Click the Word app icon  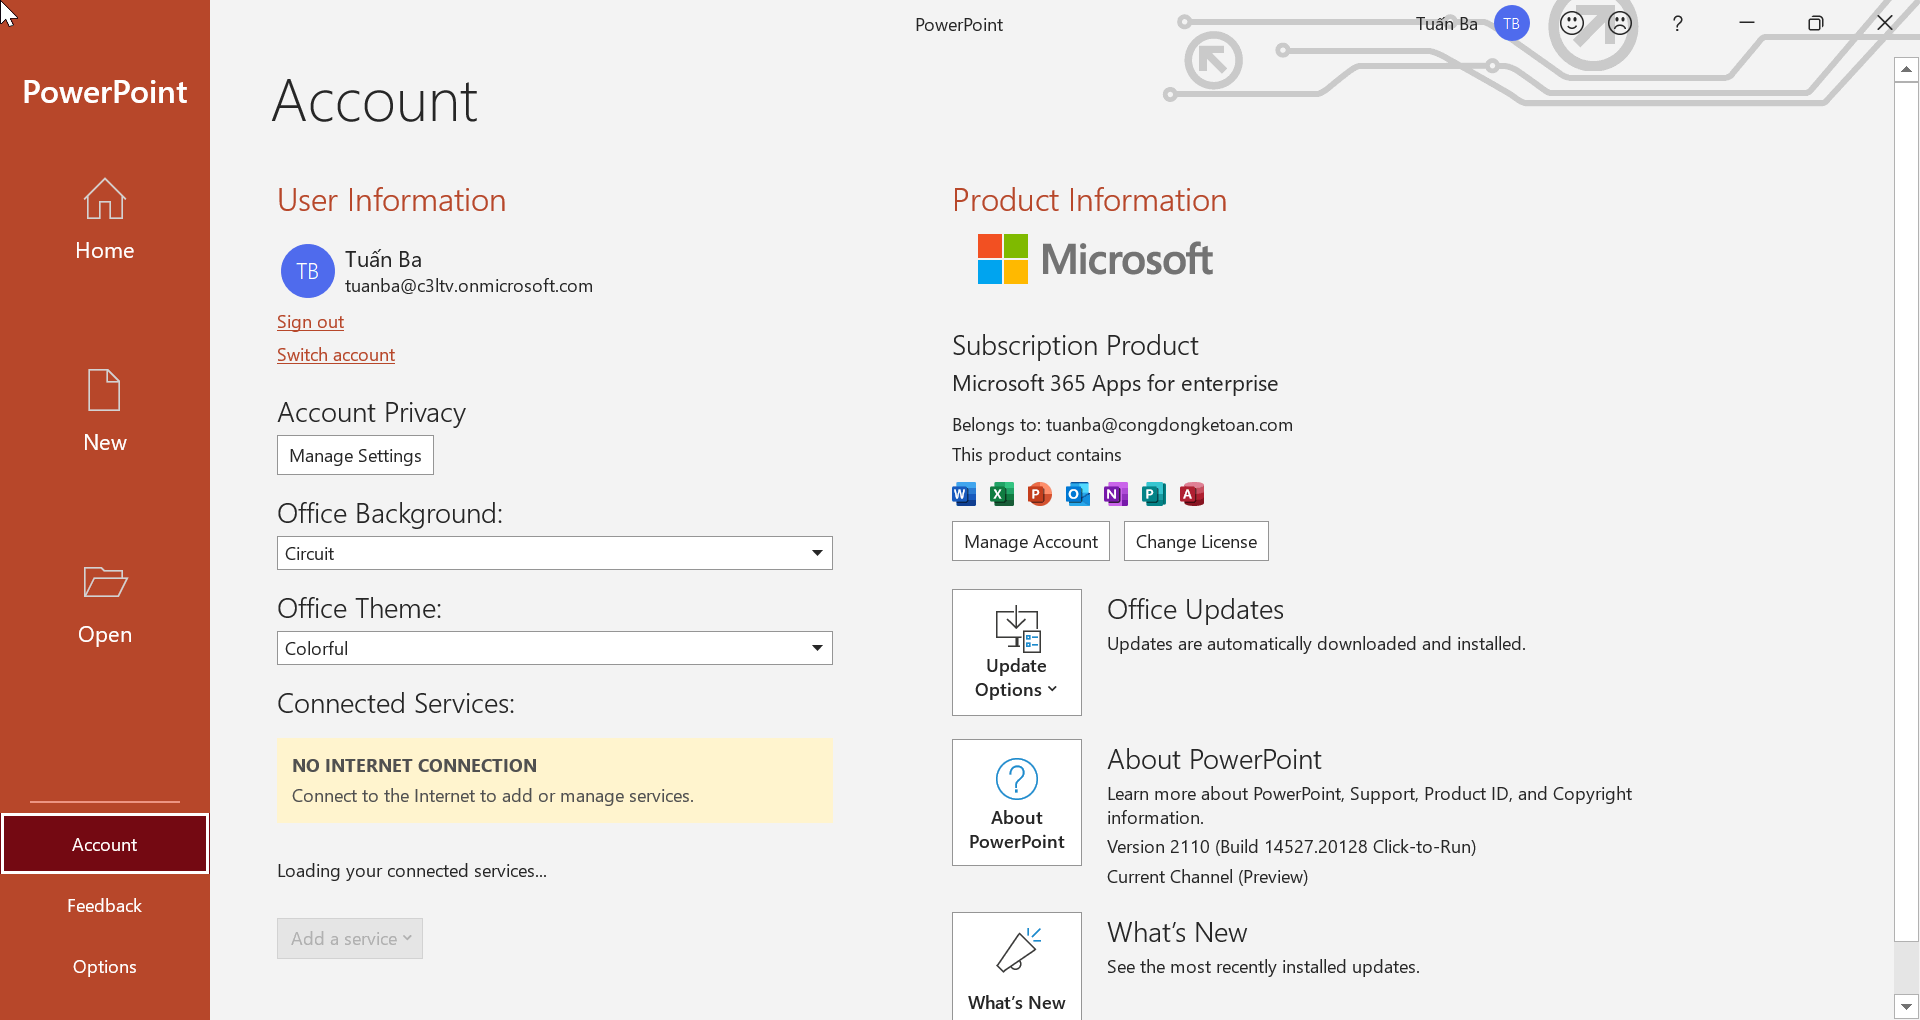(x=963, y=494)
